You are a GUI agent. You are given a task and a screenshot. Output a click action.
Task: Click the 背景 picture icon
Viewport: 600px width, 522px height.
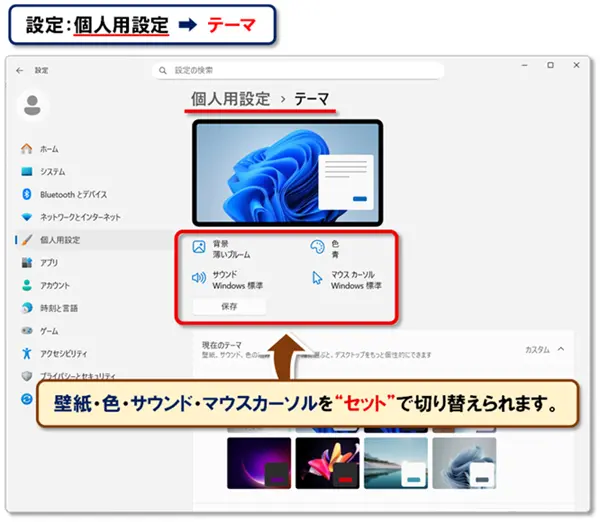pyautogui.click(x=199, y=247)
